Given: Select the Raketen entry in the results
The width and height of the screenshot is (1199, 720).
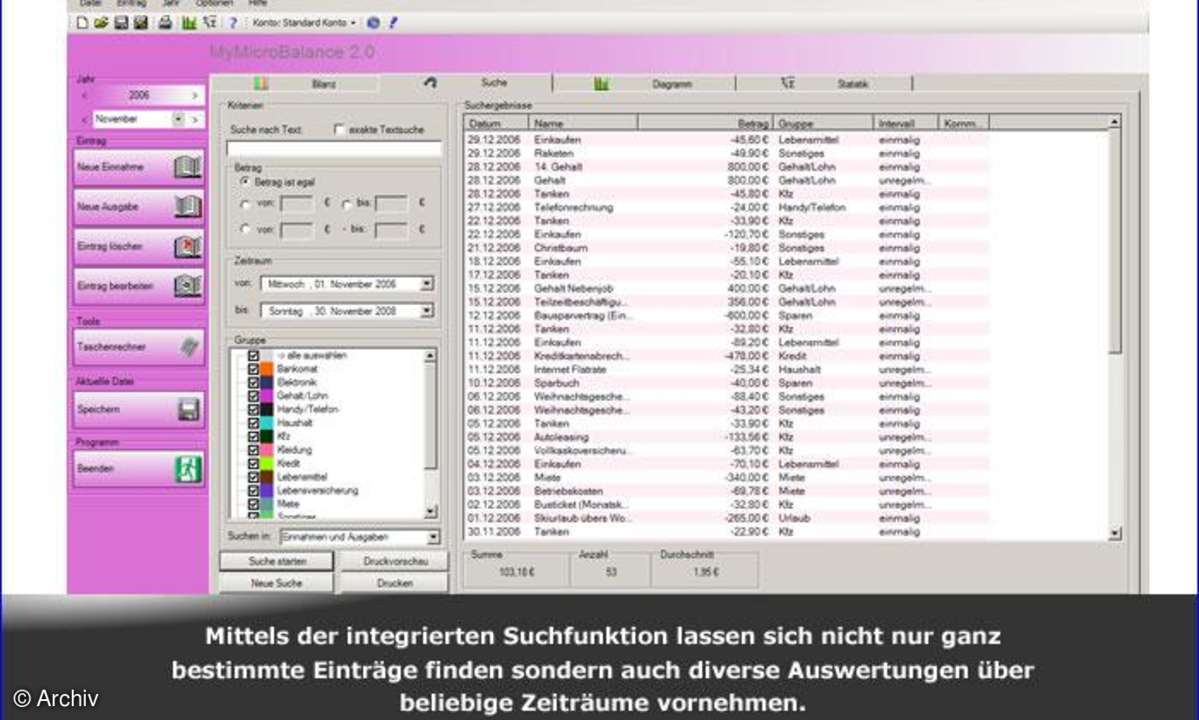Looking at the screenshot, I should click(726, 154).
